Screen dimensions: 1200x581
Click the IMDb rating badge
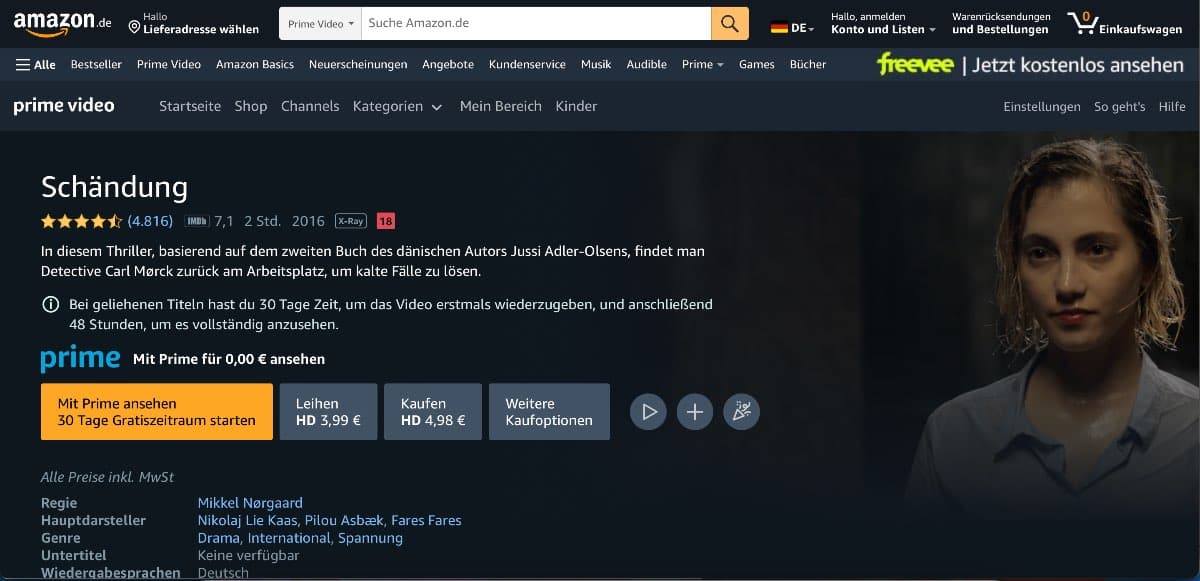coord(197,221)
